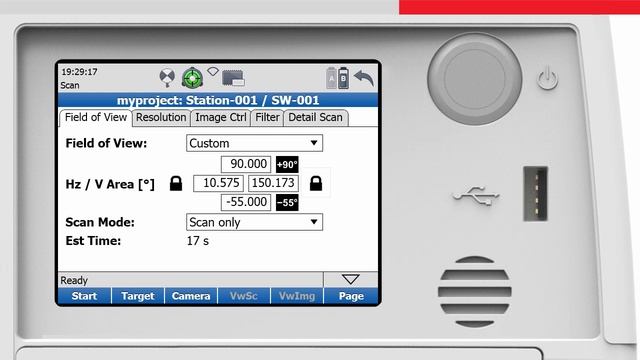
Task: Tap the 19:29:17 clock display
Action: tap(79, 72)
